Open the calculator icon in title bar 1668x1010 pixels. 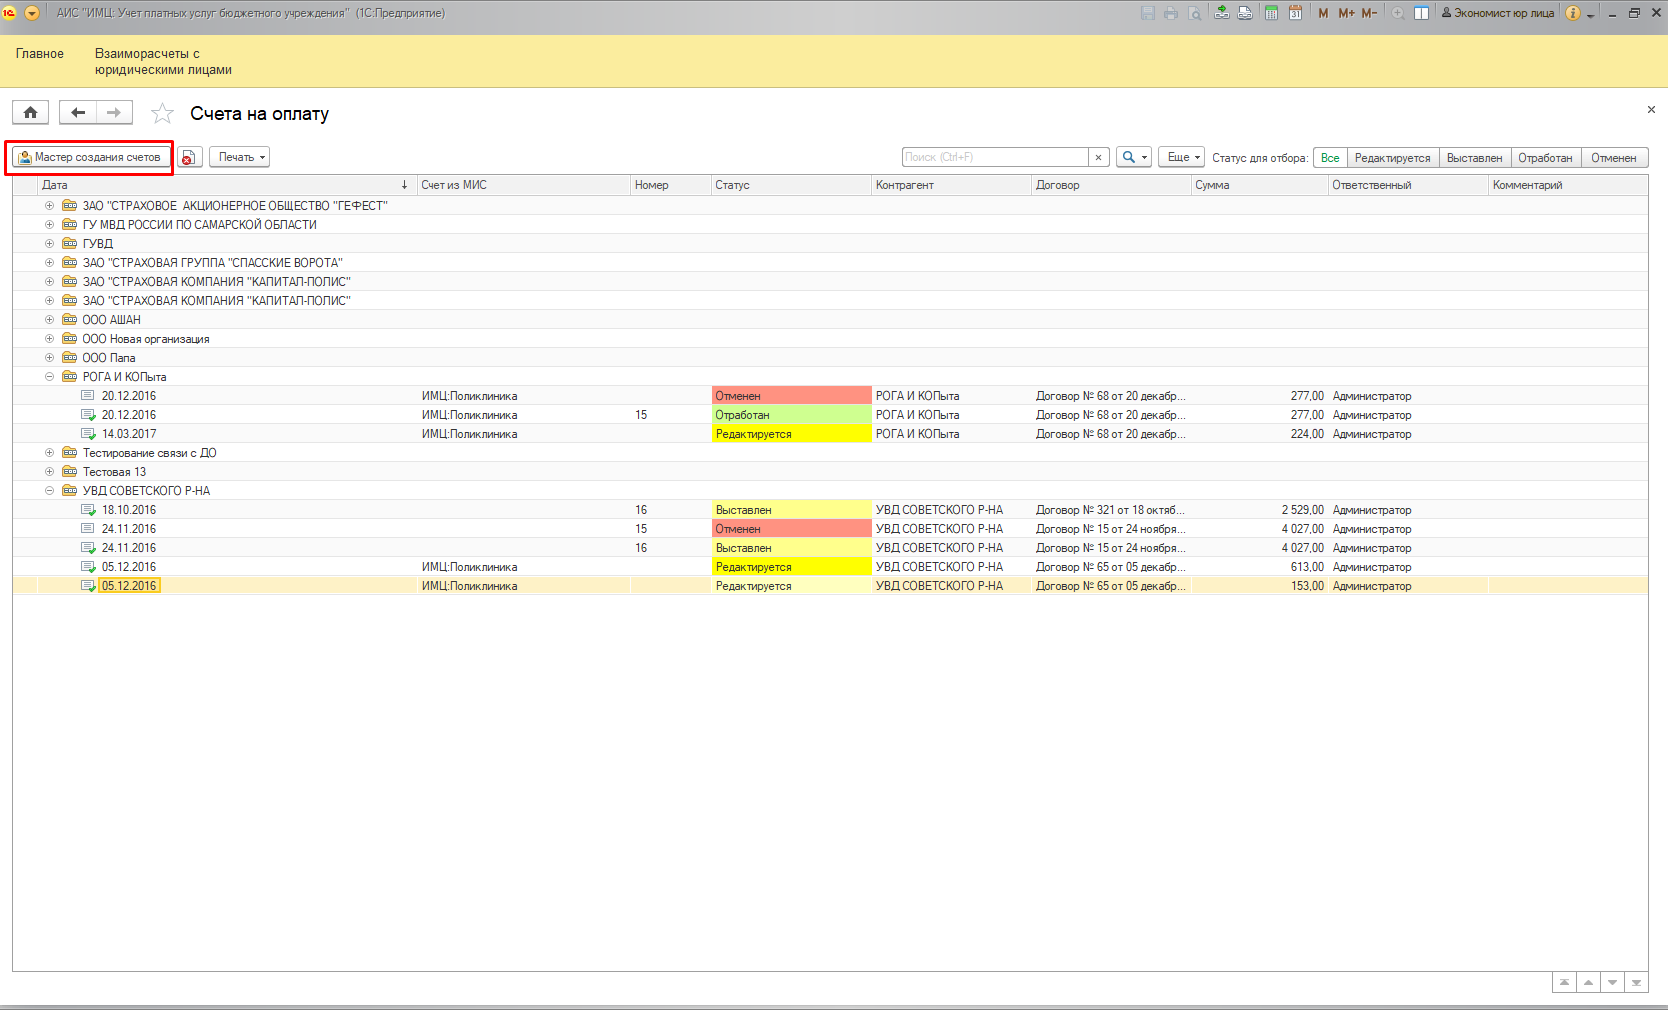[x=1271, y=13]
